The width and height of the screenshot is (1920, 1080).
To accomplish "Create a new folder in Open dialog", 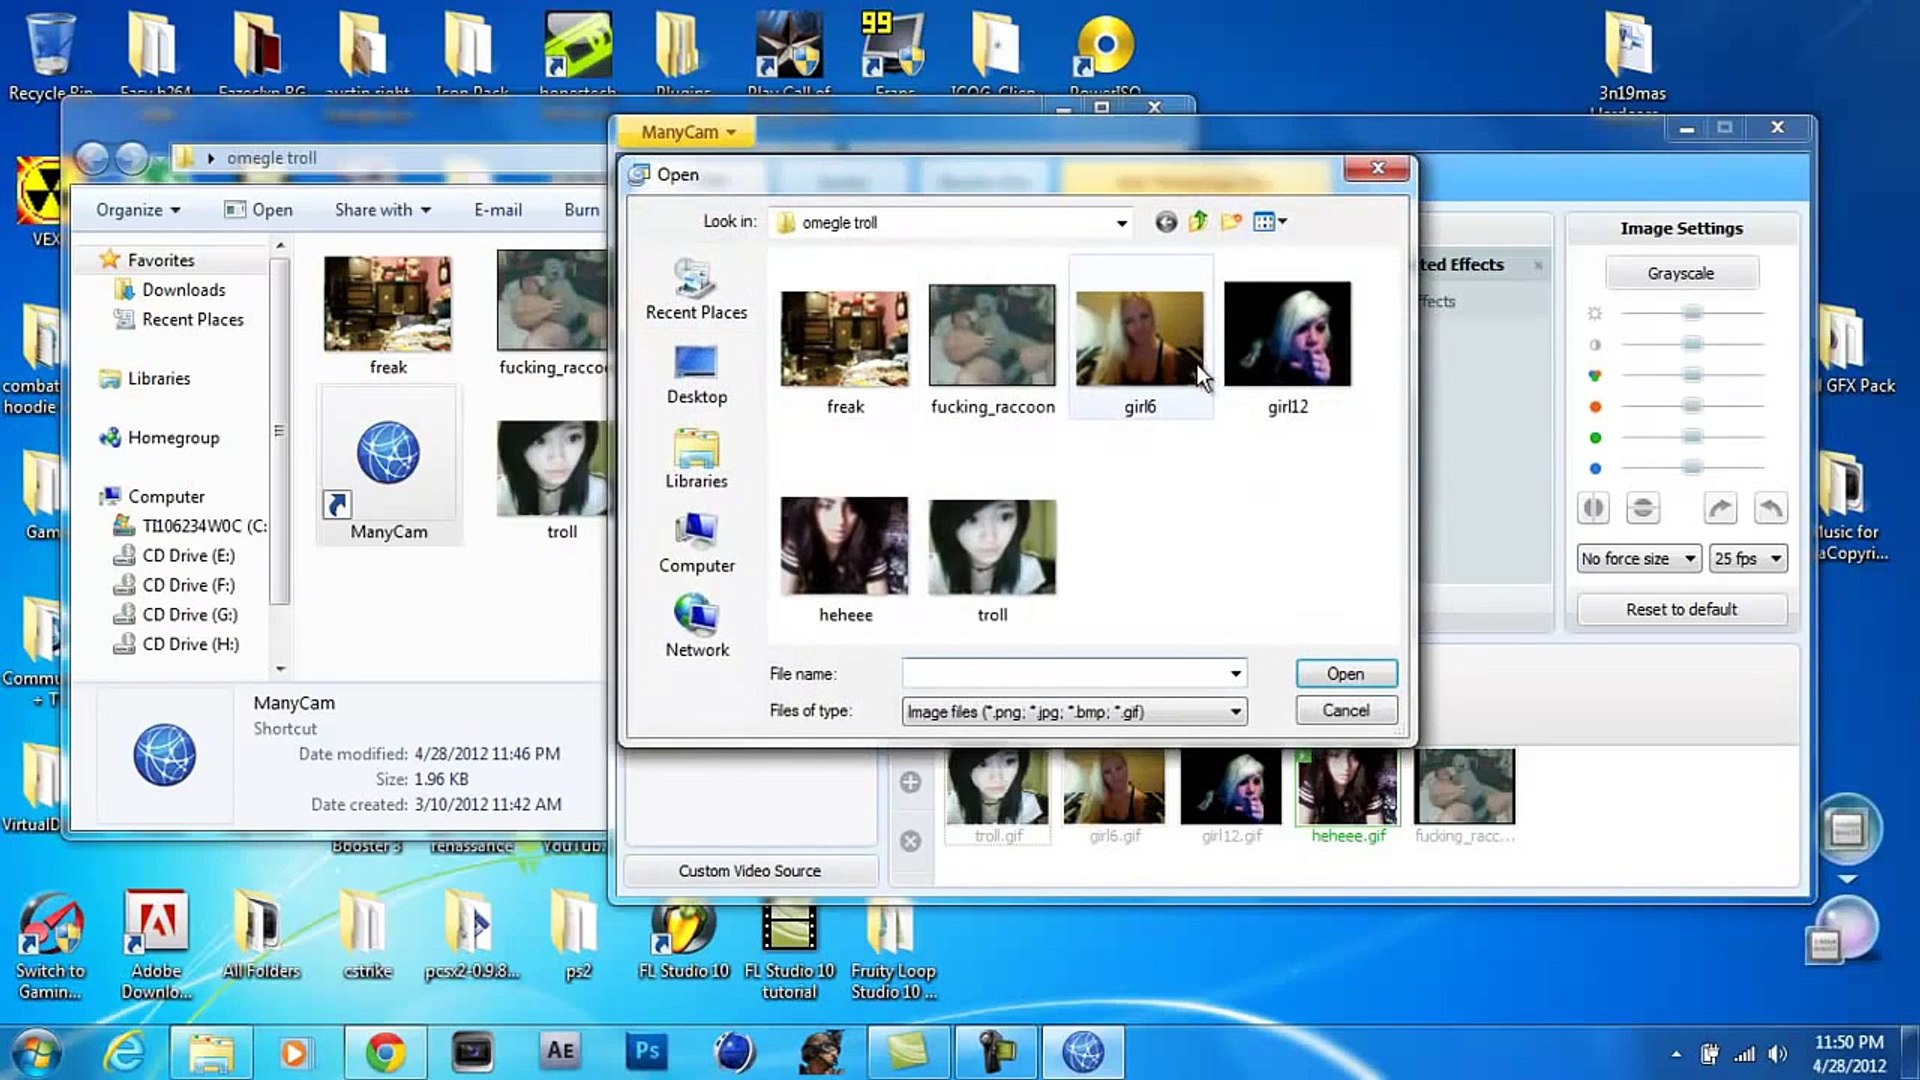I will (1231, 222).
